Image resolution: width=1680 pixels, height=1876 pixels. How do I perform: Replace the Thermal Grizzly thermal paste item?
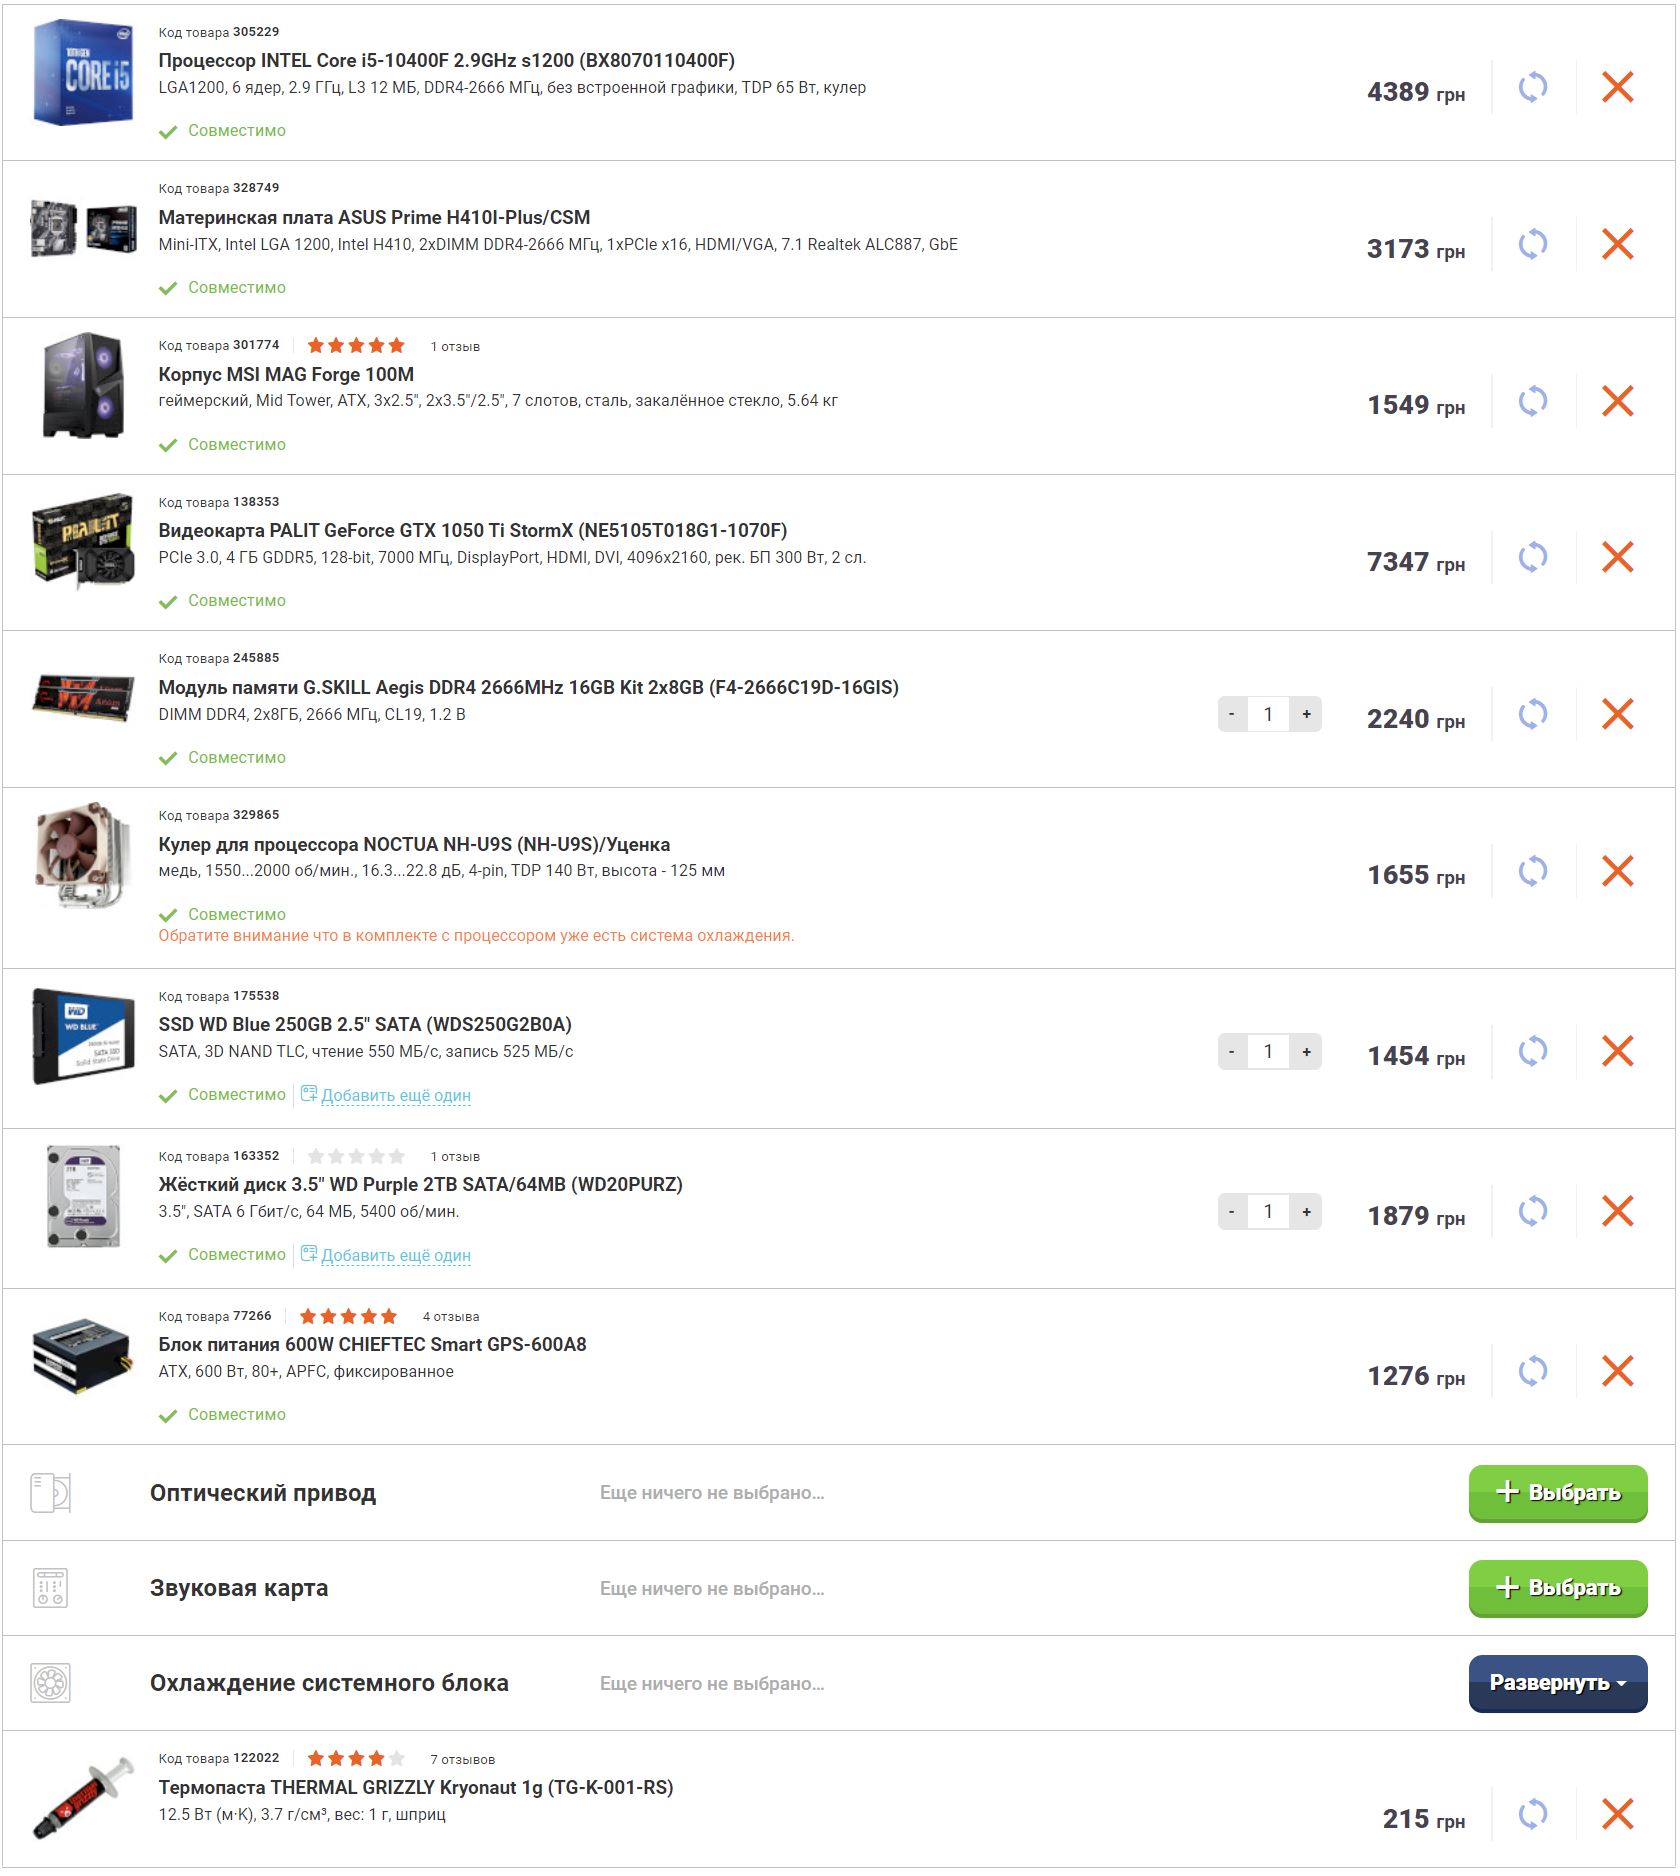coord(1532,1814)
